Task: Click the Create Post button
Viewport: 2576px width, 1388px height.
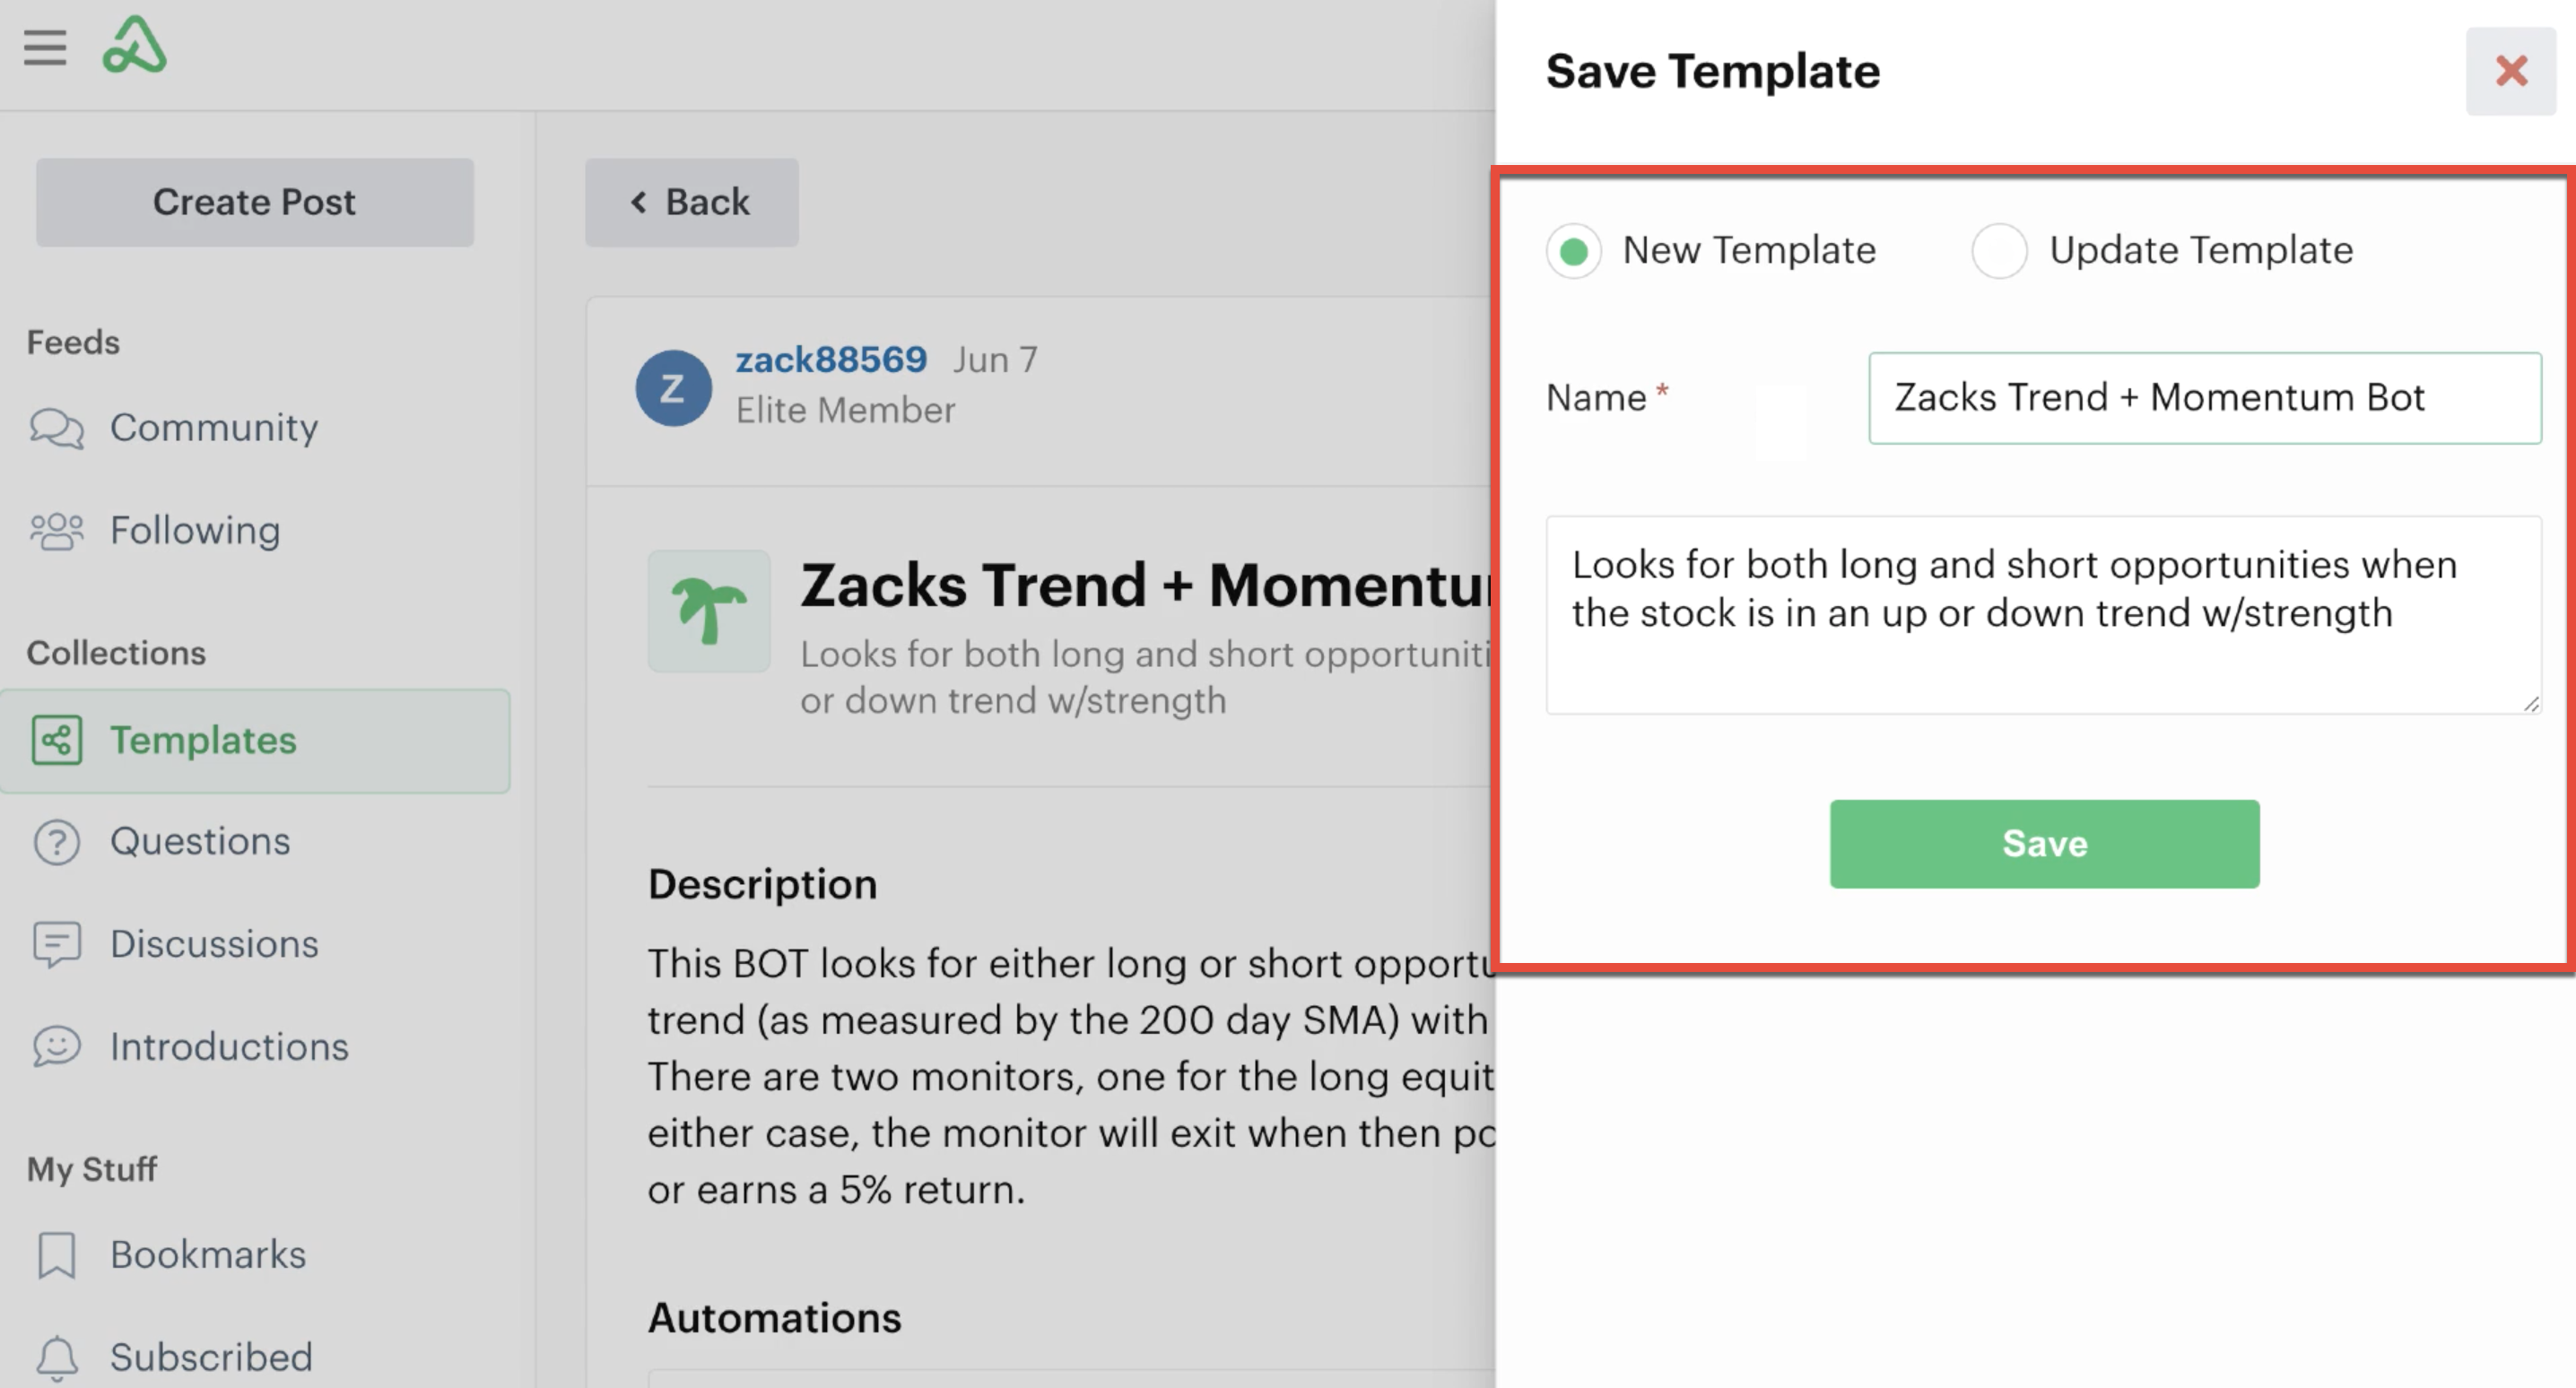Action: (255, 202)
